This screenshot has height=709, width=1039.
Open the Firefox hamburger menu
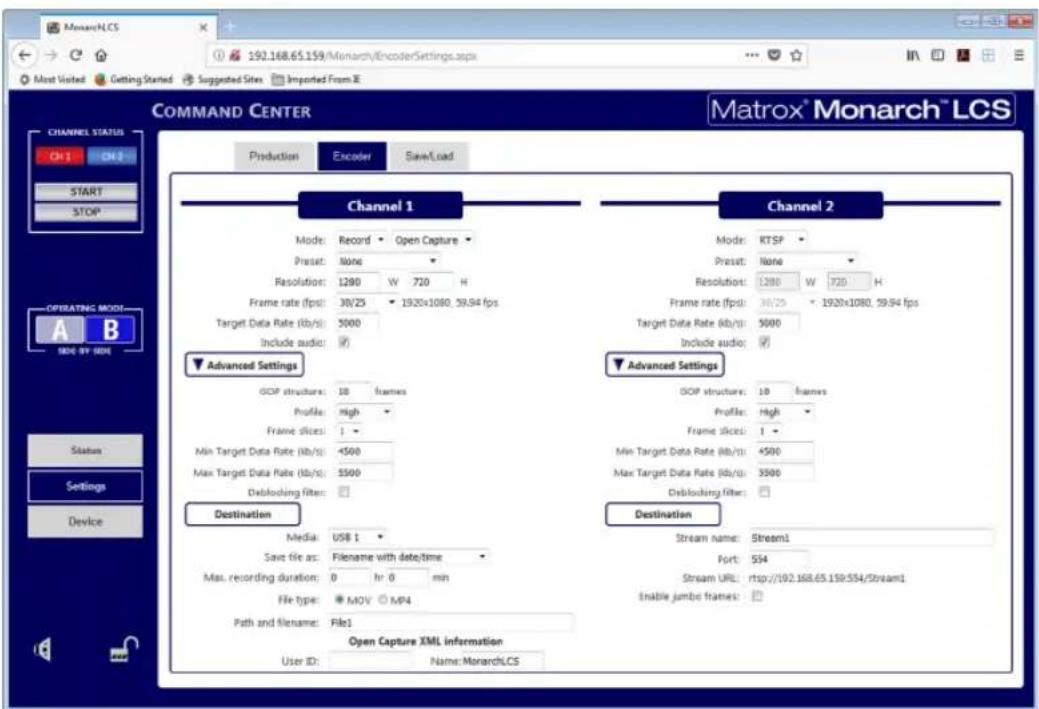[x=1019, y=56]
